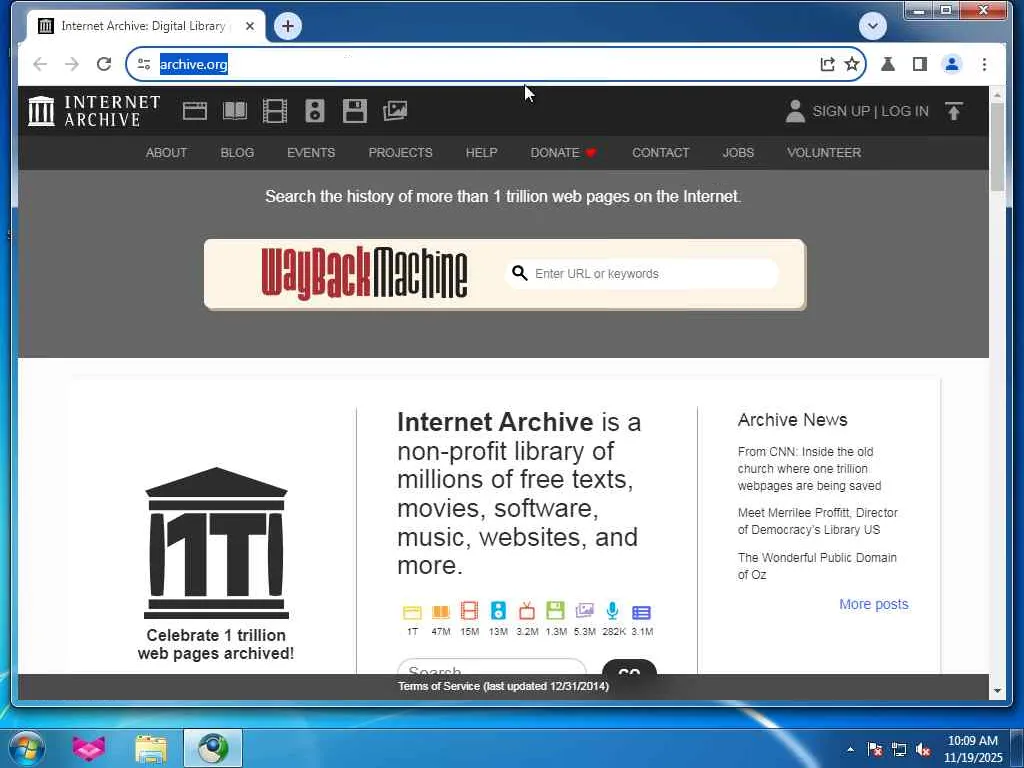Click LOG IN link

(x=904, y=111)
